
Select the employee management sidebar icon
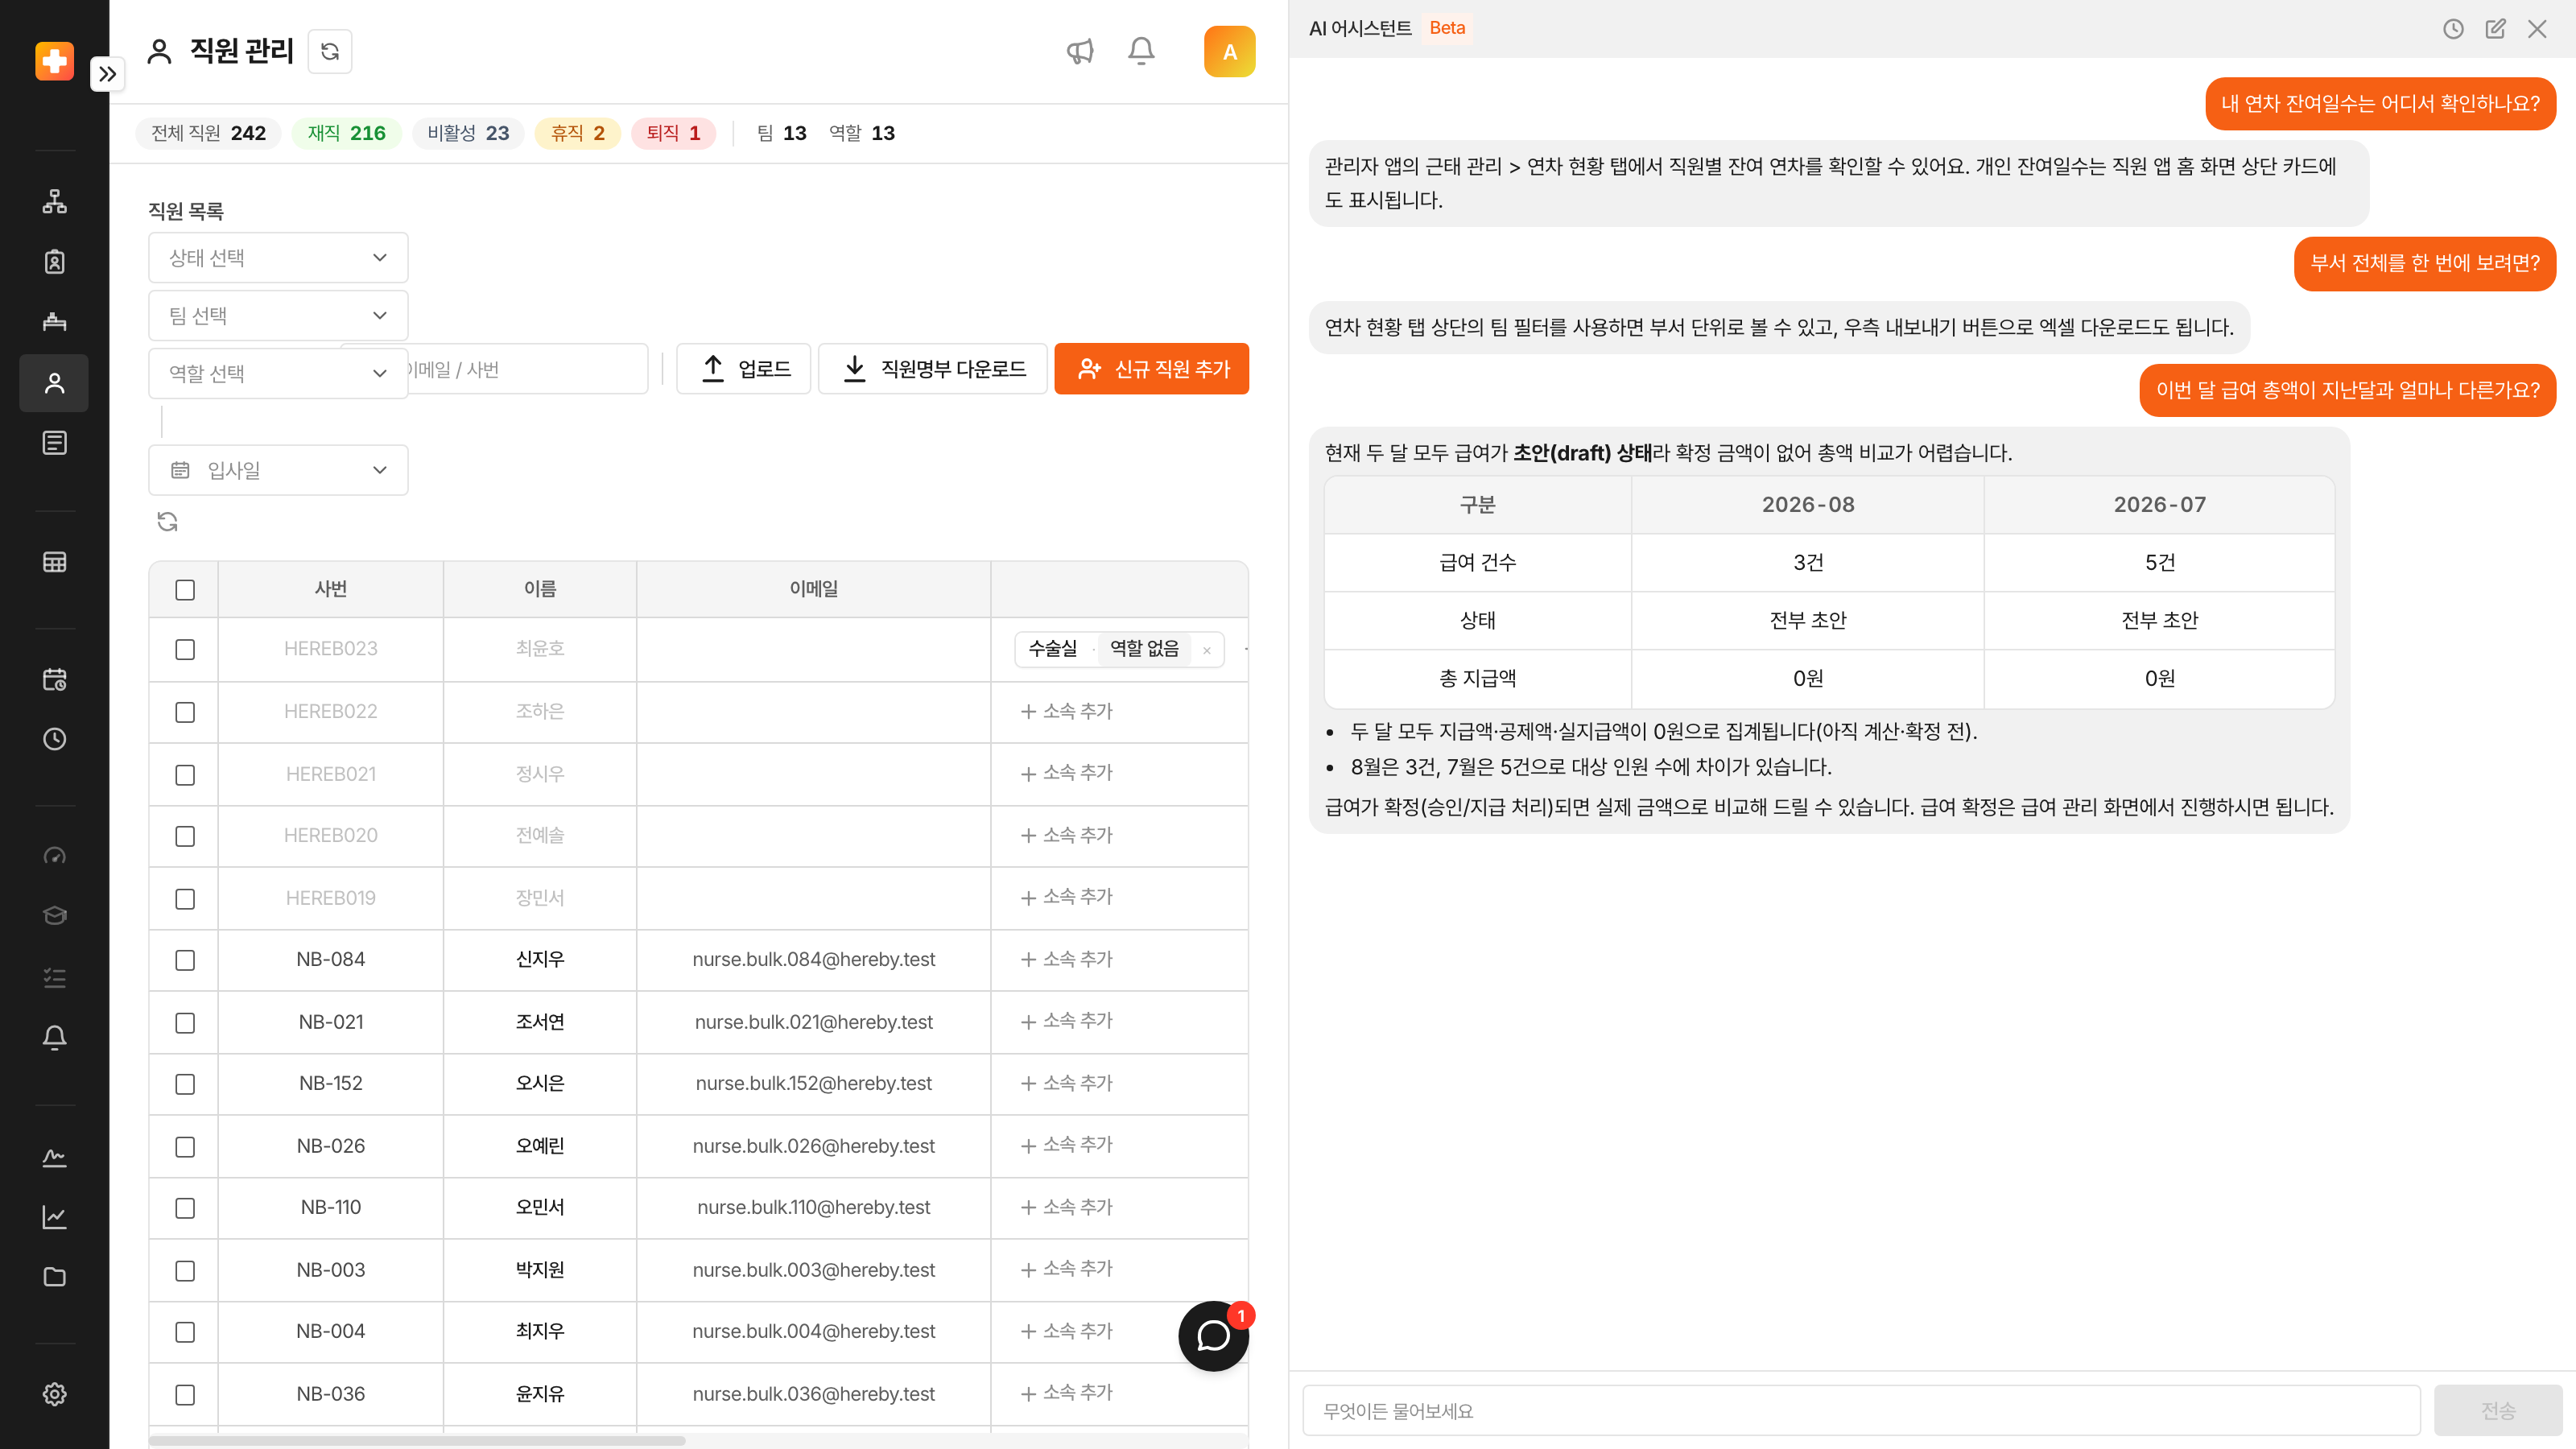click(54, 383)
